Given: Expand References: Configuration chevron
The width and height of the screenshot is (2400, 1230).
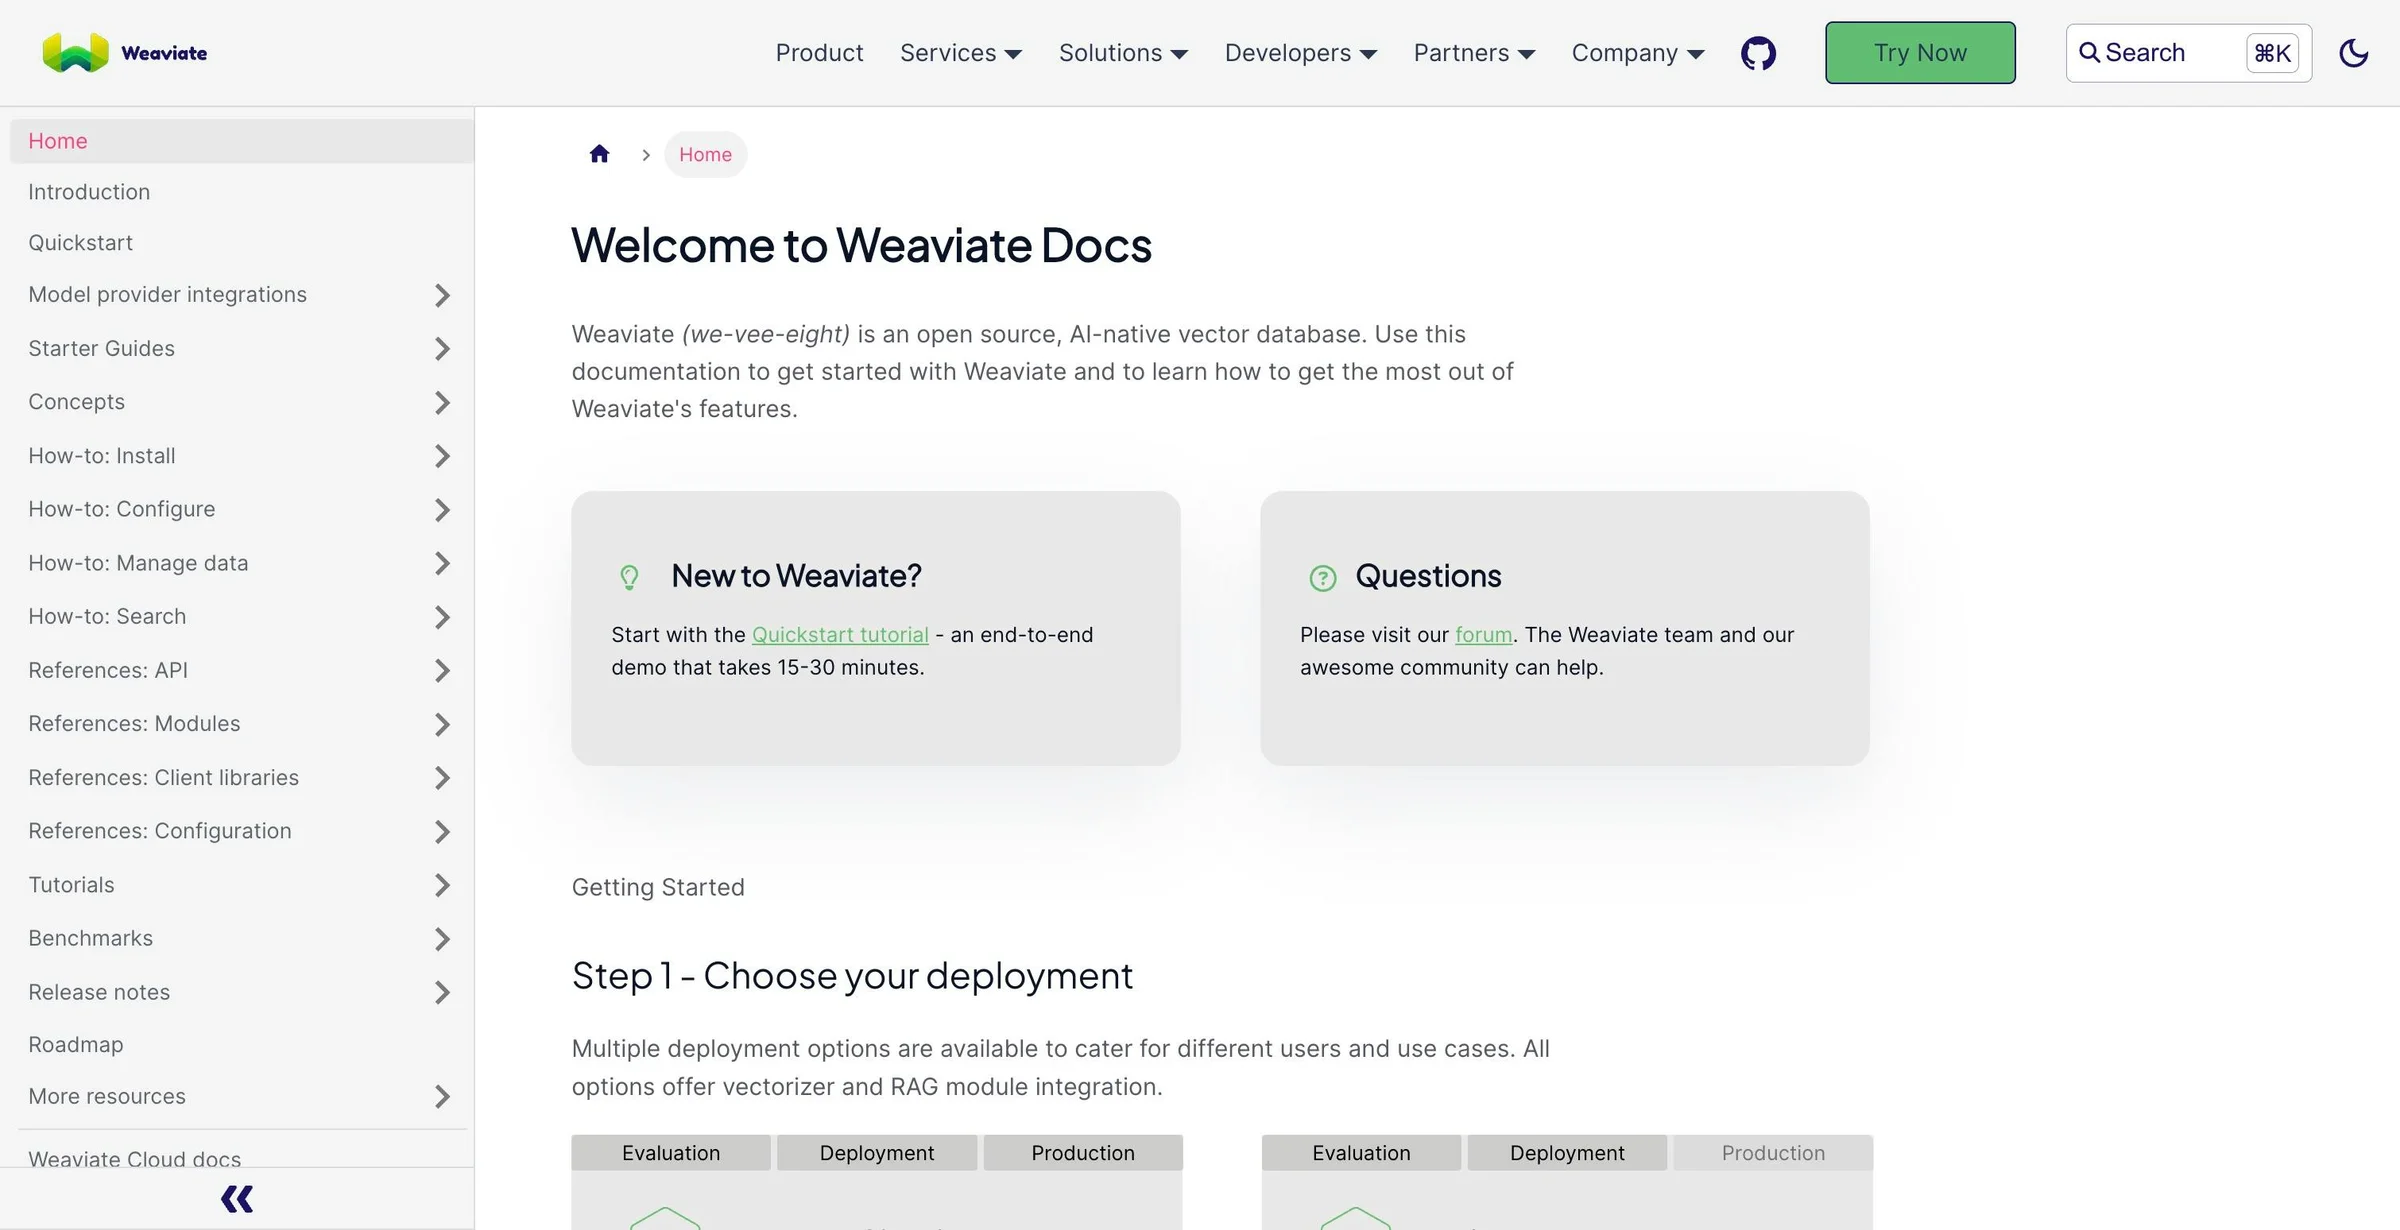Looking at the screenshot, I should (x=442, y=832).
